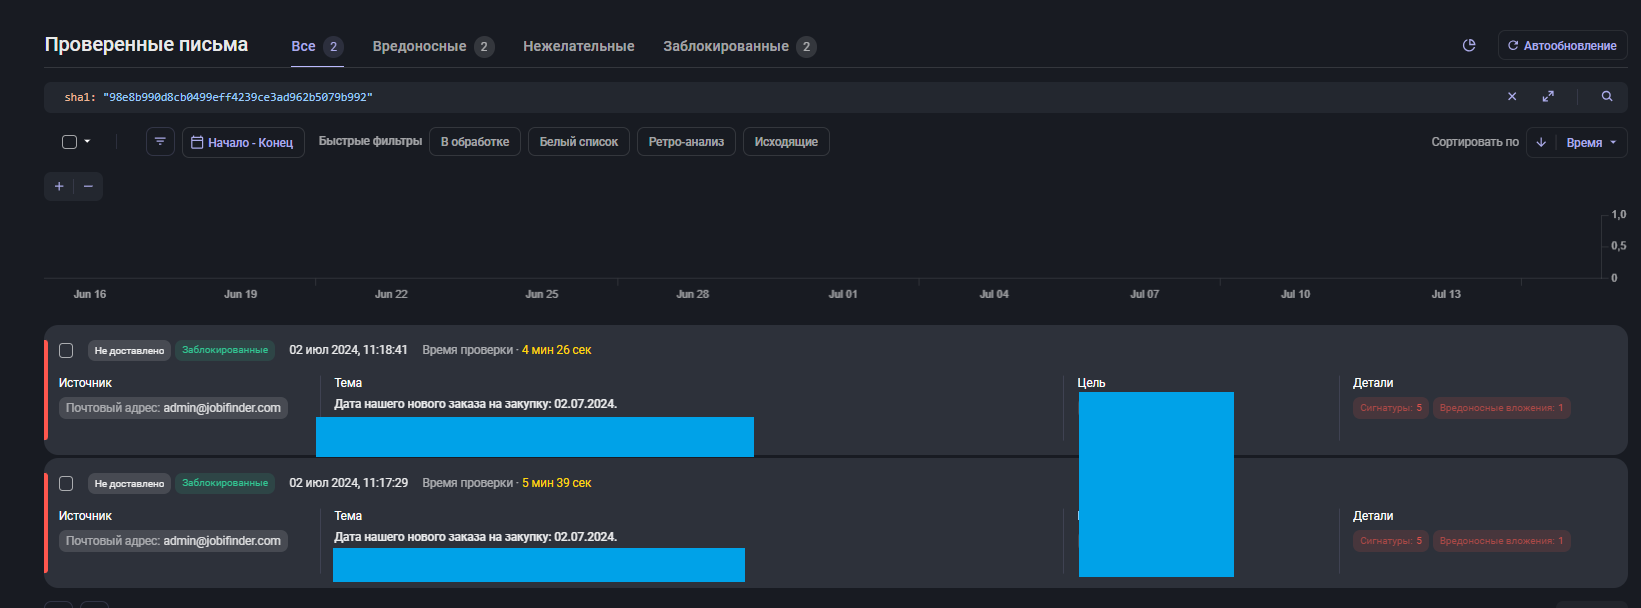
Task: Switch to the Вредоносные tab
Action: [419, 46]
